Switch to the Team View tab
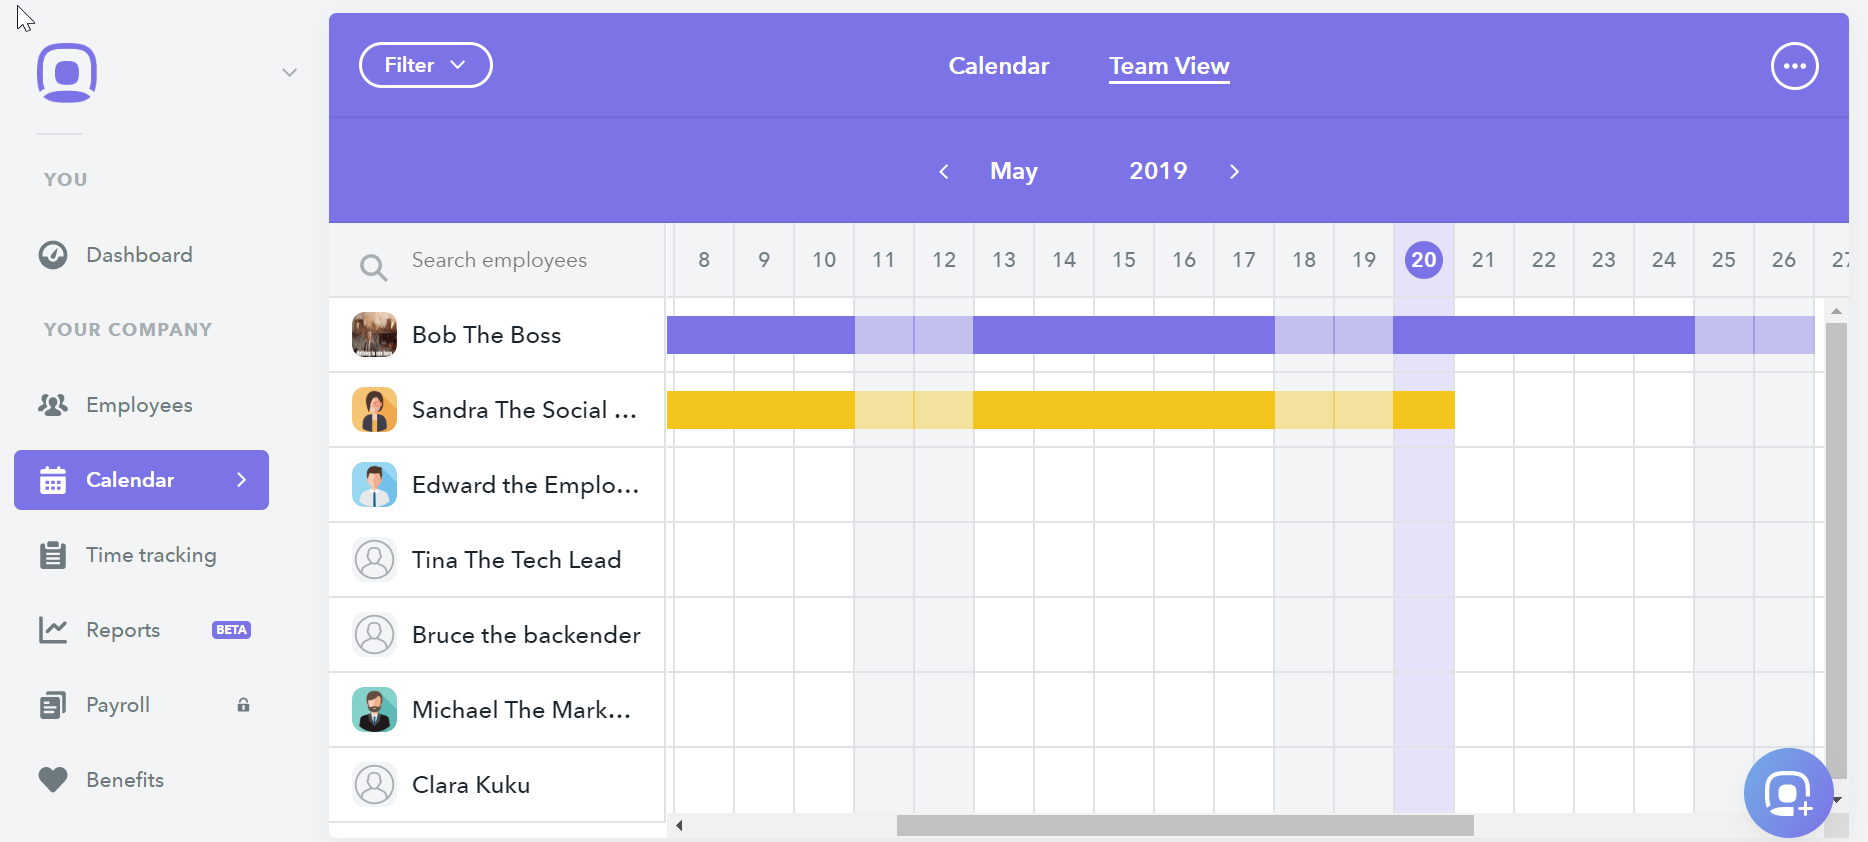 tap(1169, 66)
